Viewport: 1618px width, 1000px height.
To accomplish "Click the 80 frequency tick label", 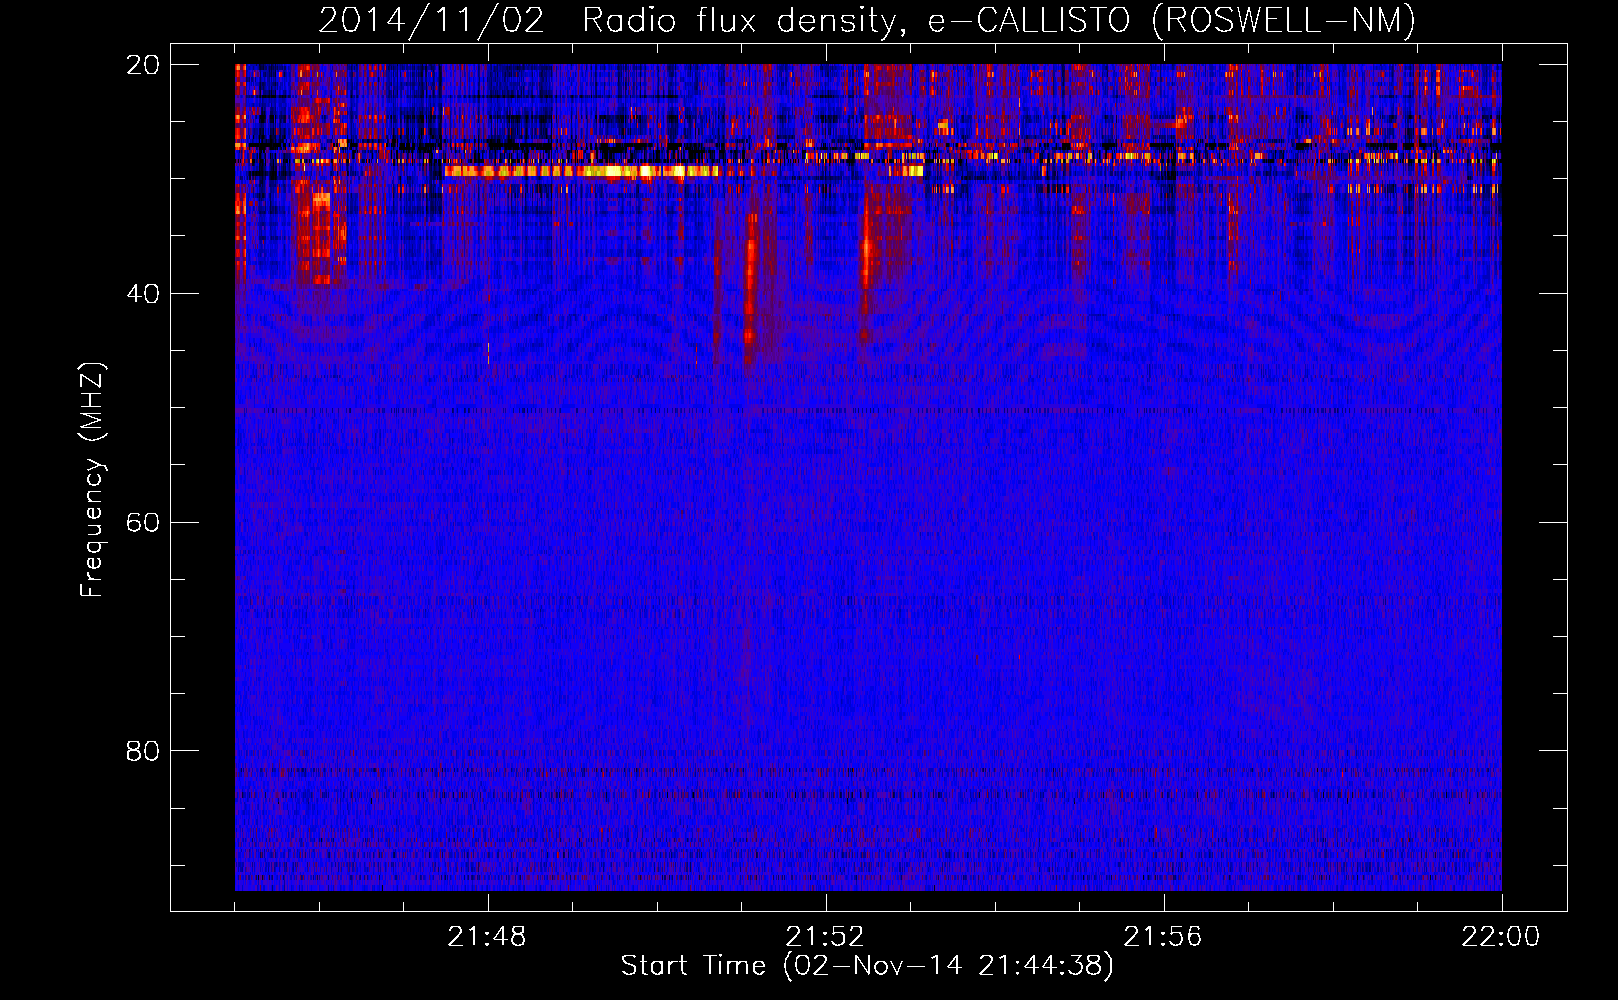I will (143, 751).
